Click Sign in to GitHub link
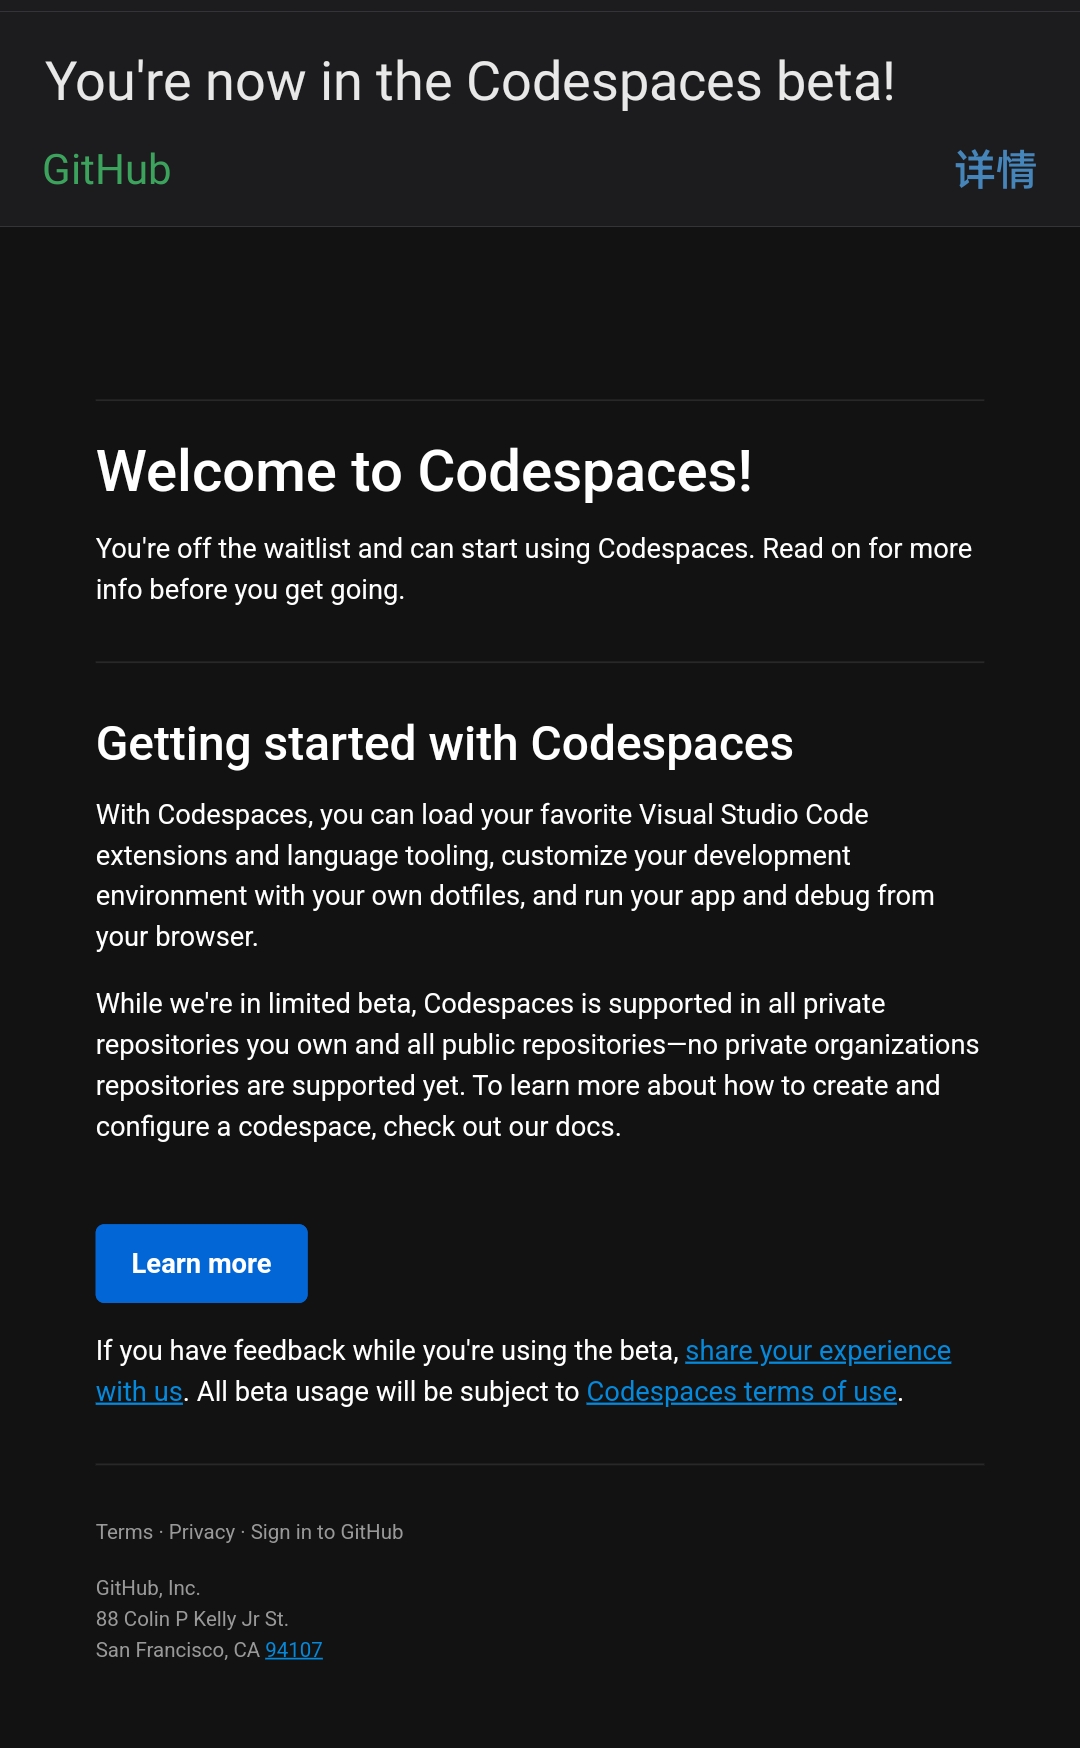The width and height of the screenshot is (1080, 1748). [326, 1532]
